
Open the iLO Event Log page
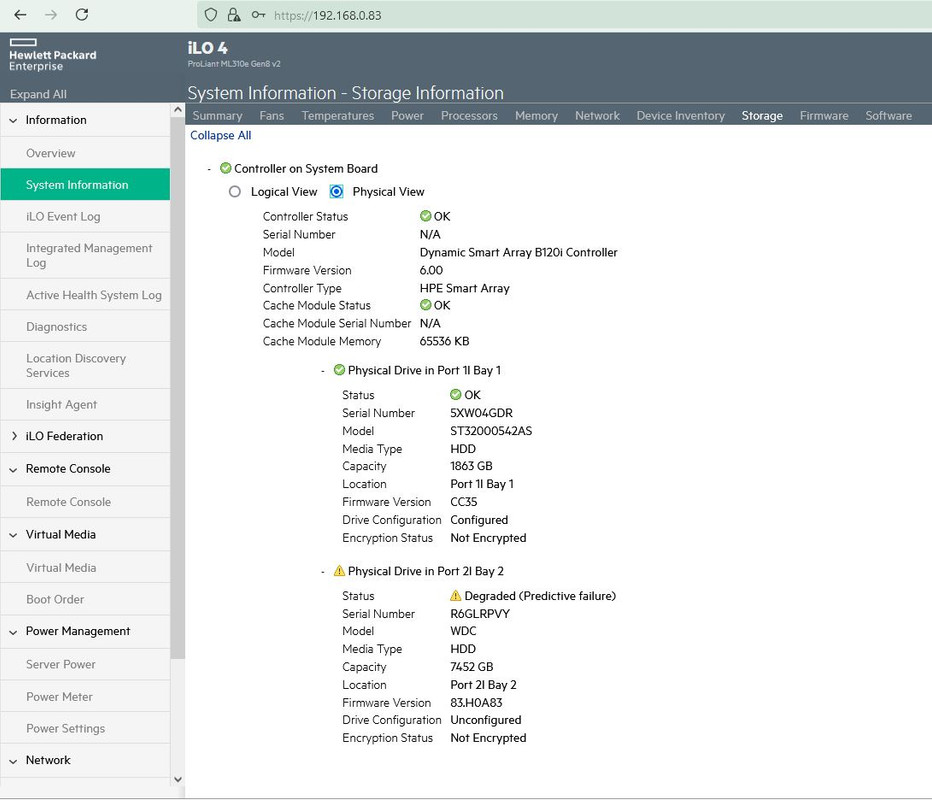pos(85,216)
